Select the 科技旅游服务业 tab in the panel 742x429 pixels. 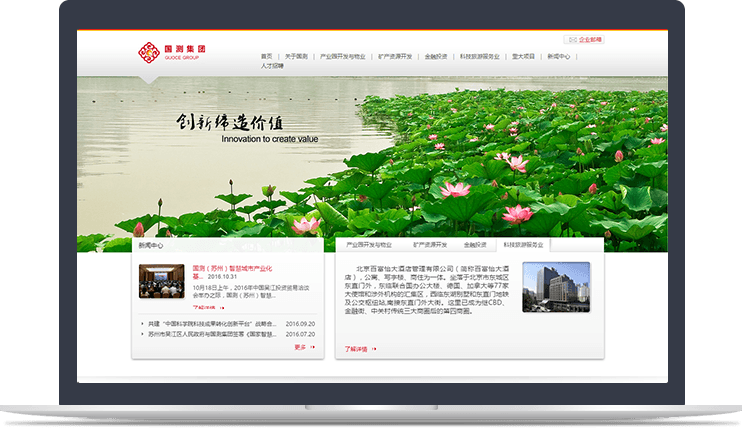(x=523, y=245)
